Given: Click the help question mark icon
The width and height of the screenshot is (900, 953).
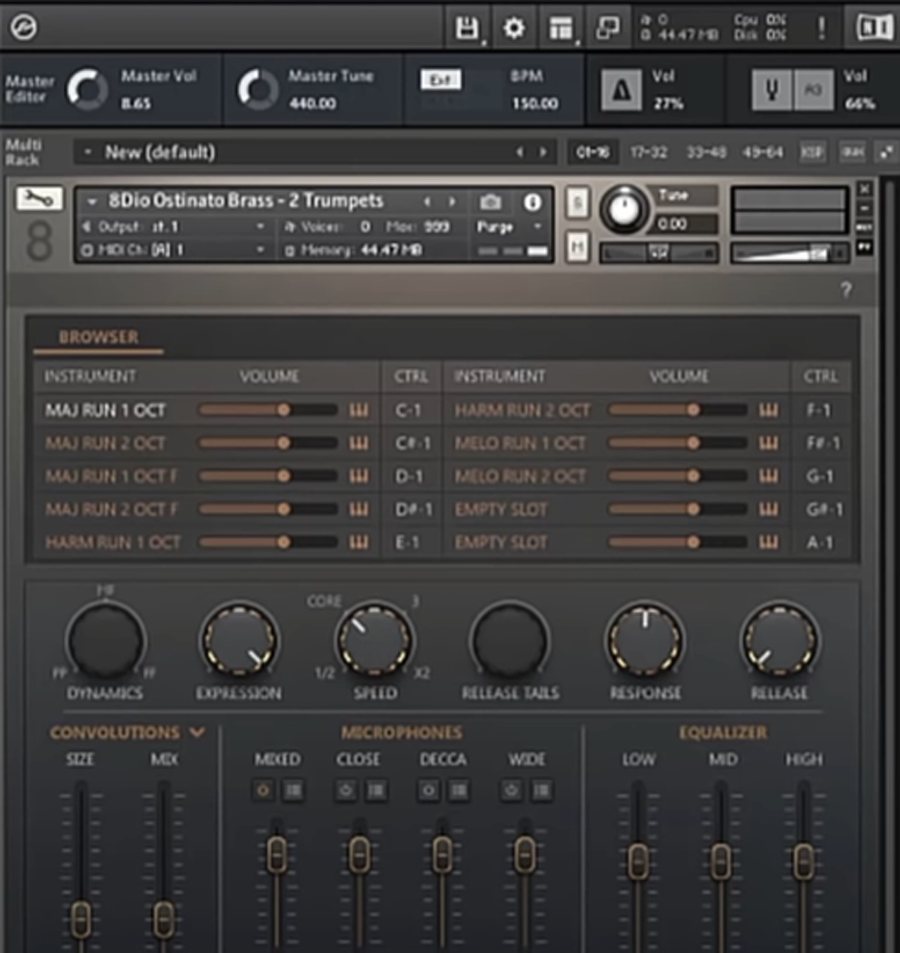Looking at the screenshot, I should 846,290.
